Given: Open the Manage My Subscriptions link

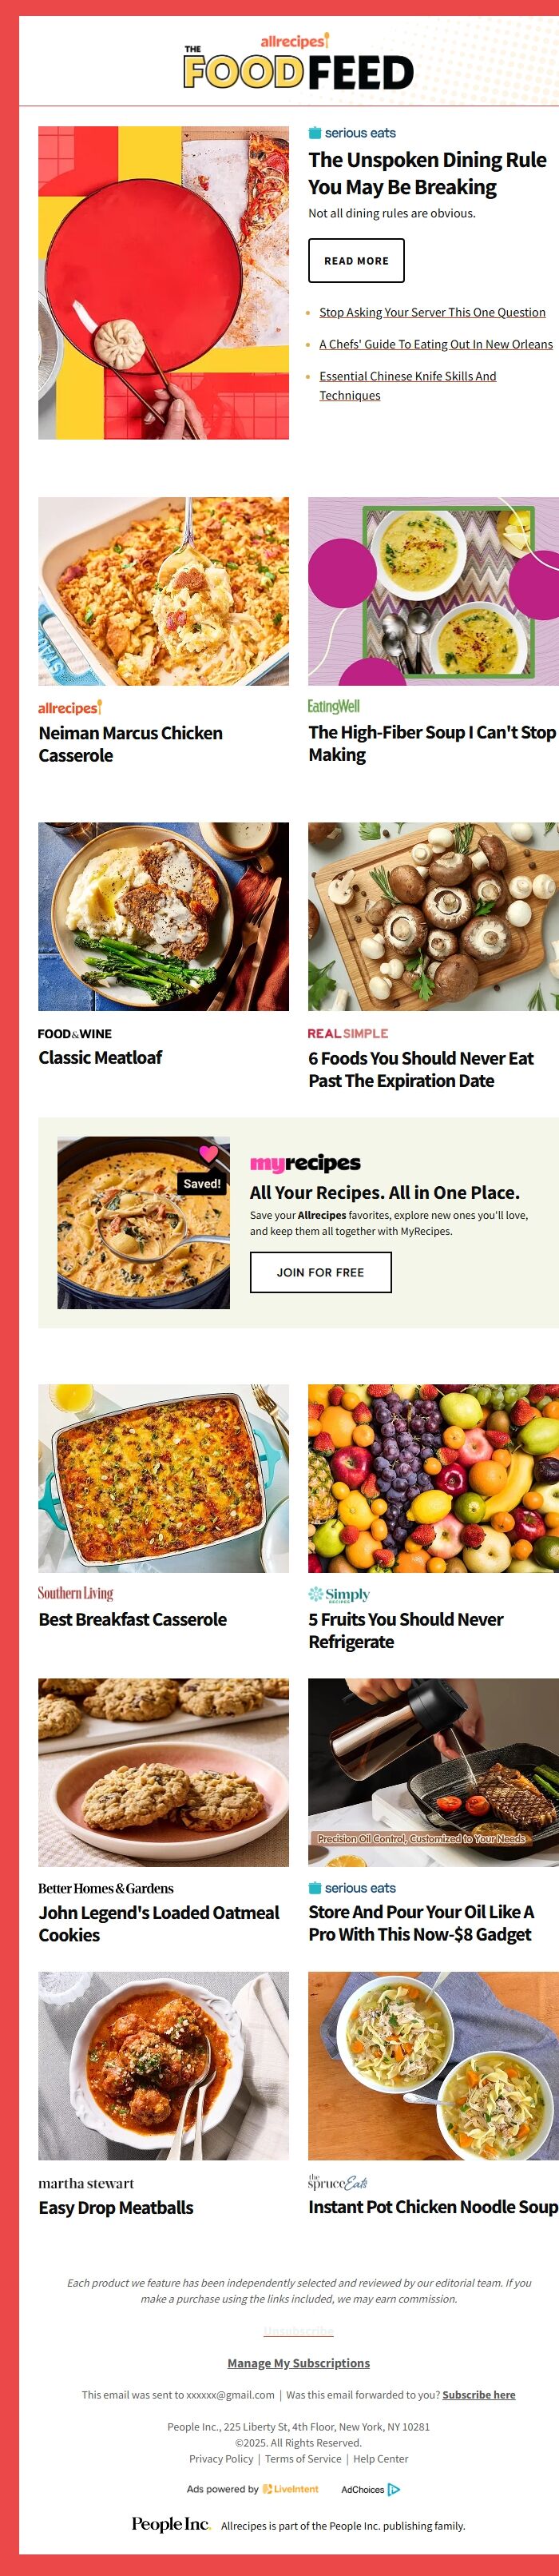Looking at the screenshot, I should pos(298,2363).
